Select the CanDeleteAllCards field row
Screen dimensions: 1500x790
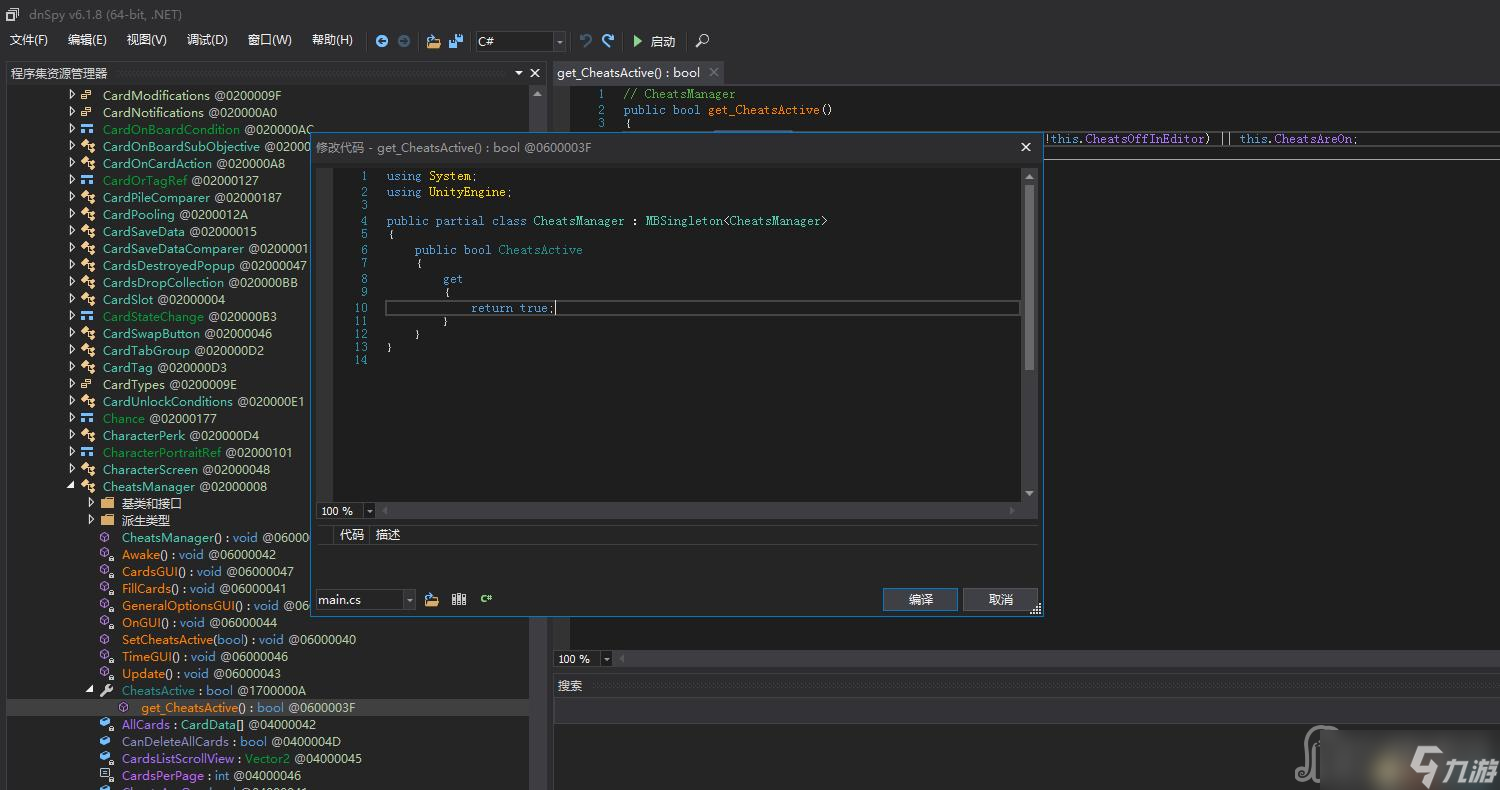231,741
